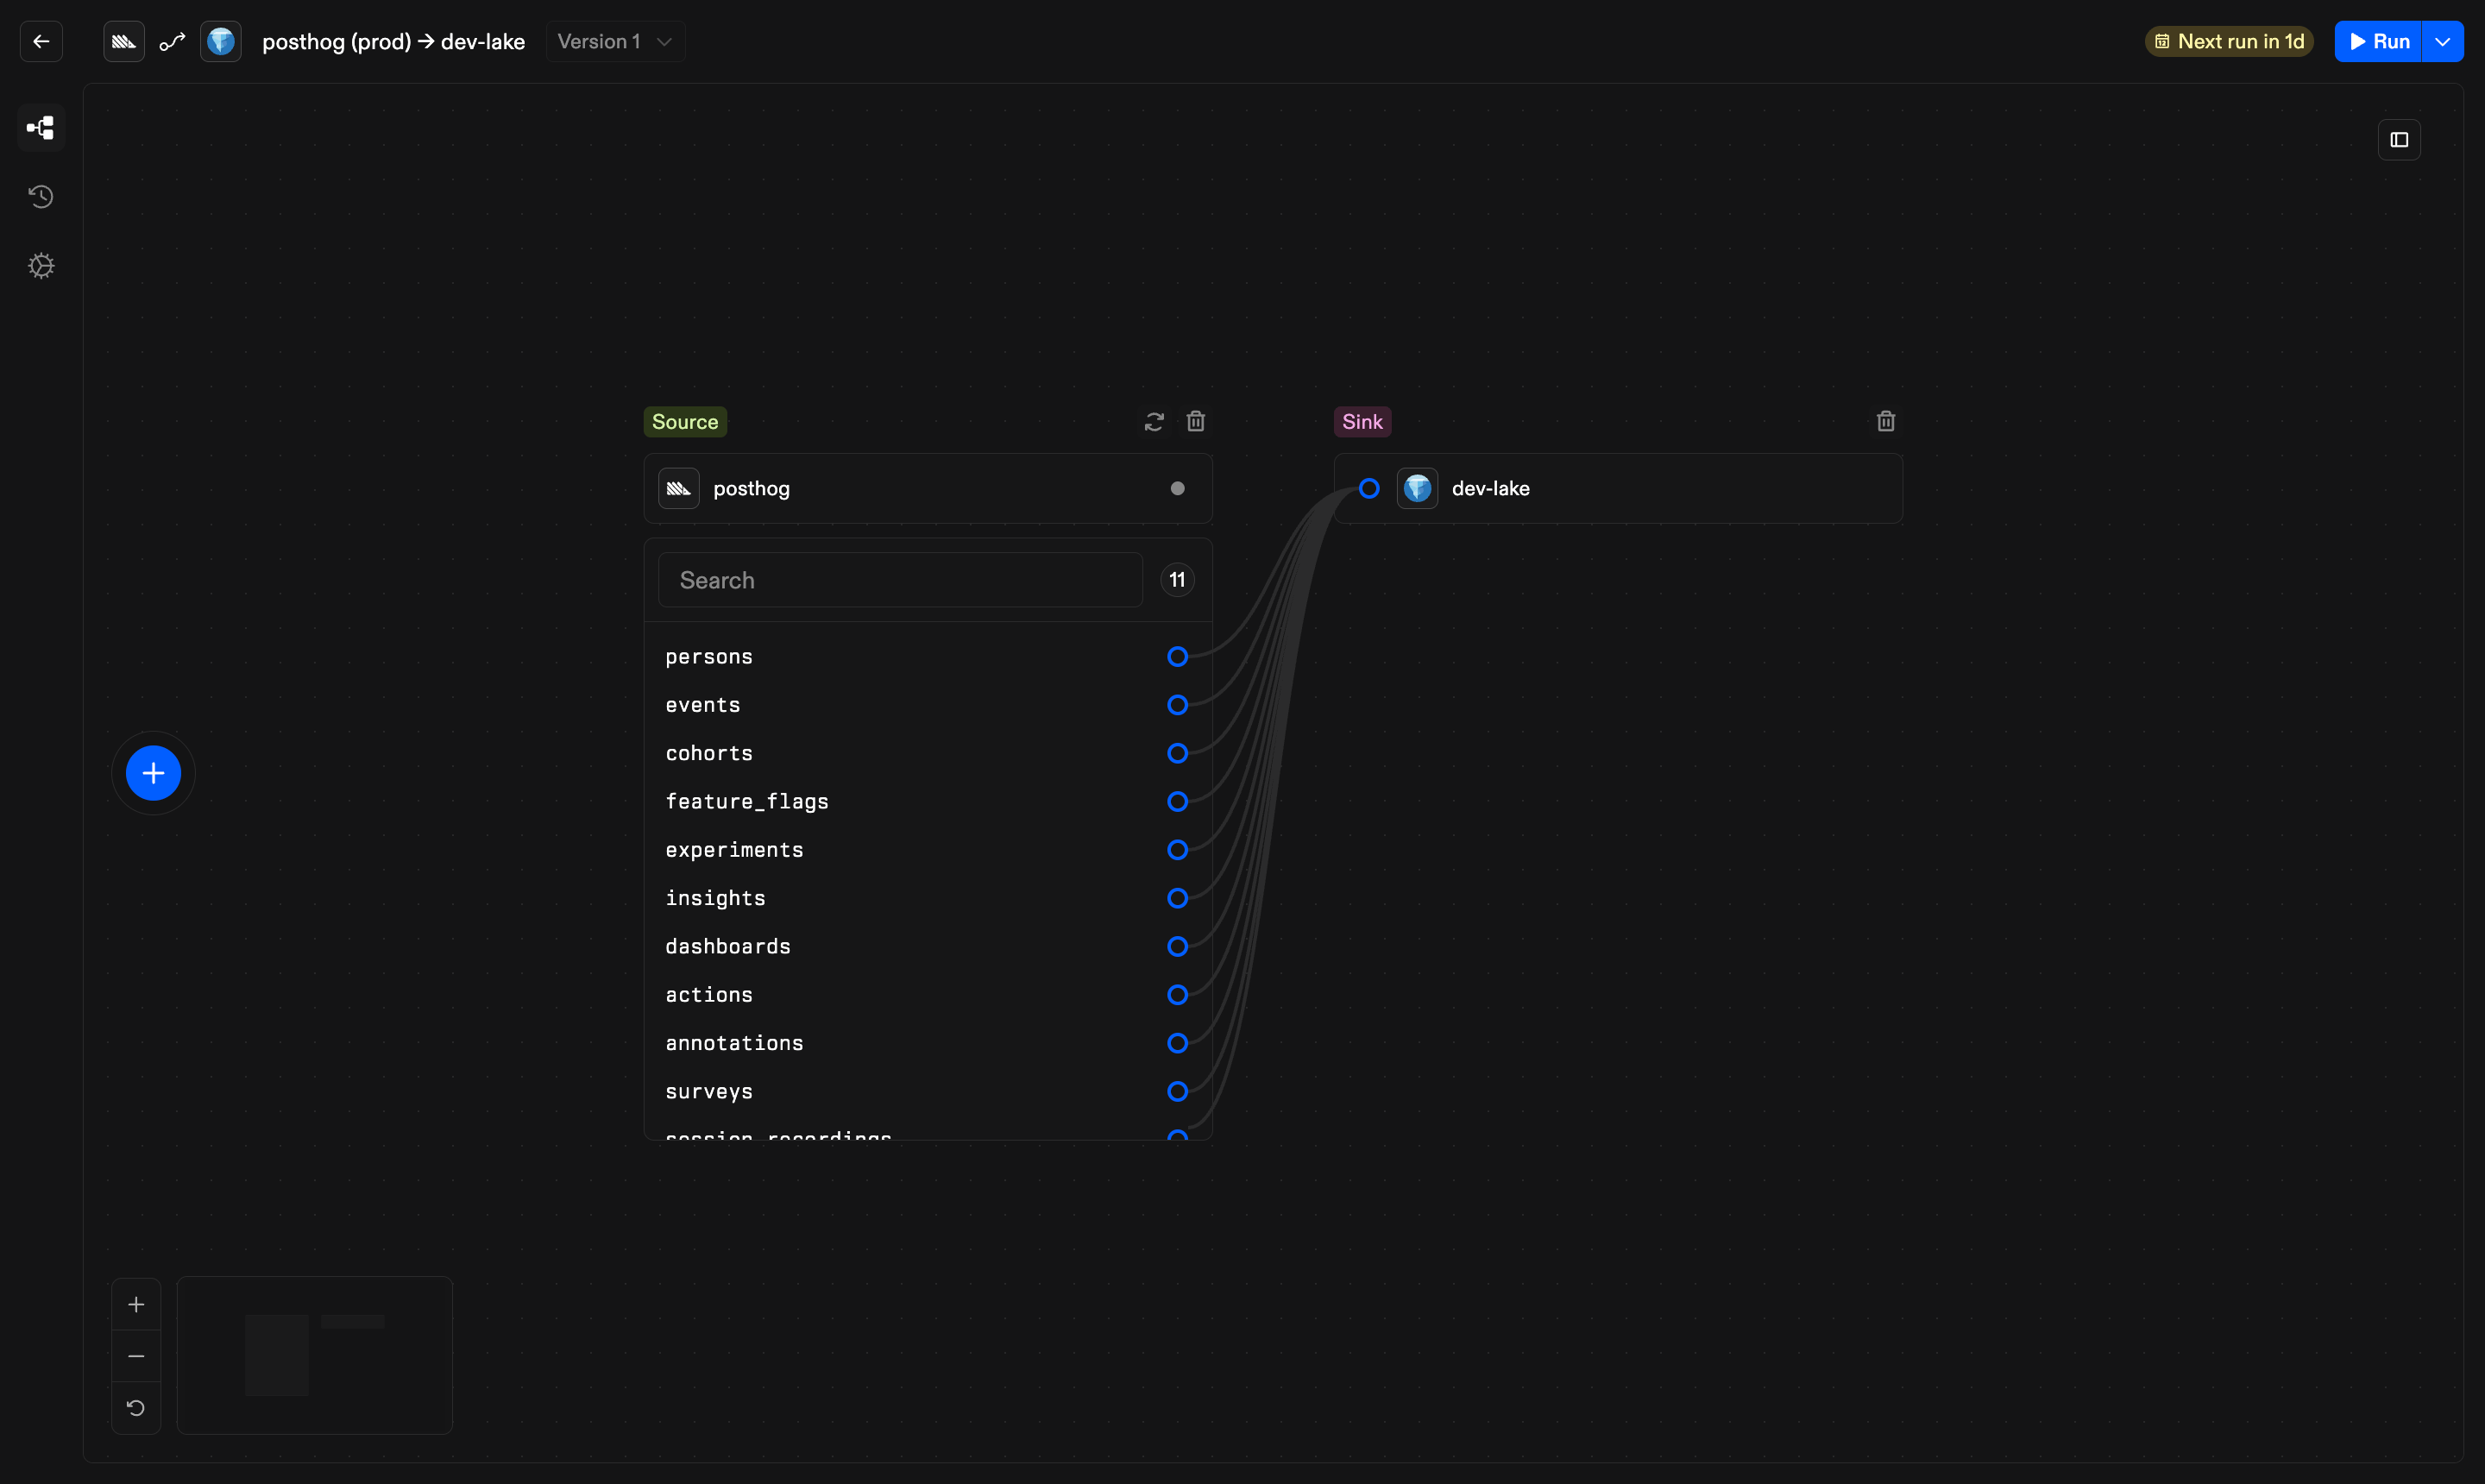Select the cohorts stream row
Viewport: 2485px width, 1484px height.
click(928, 753)
